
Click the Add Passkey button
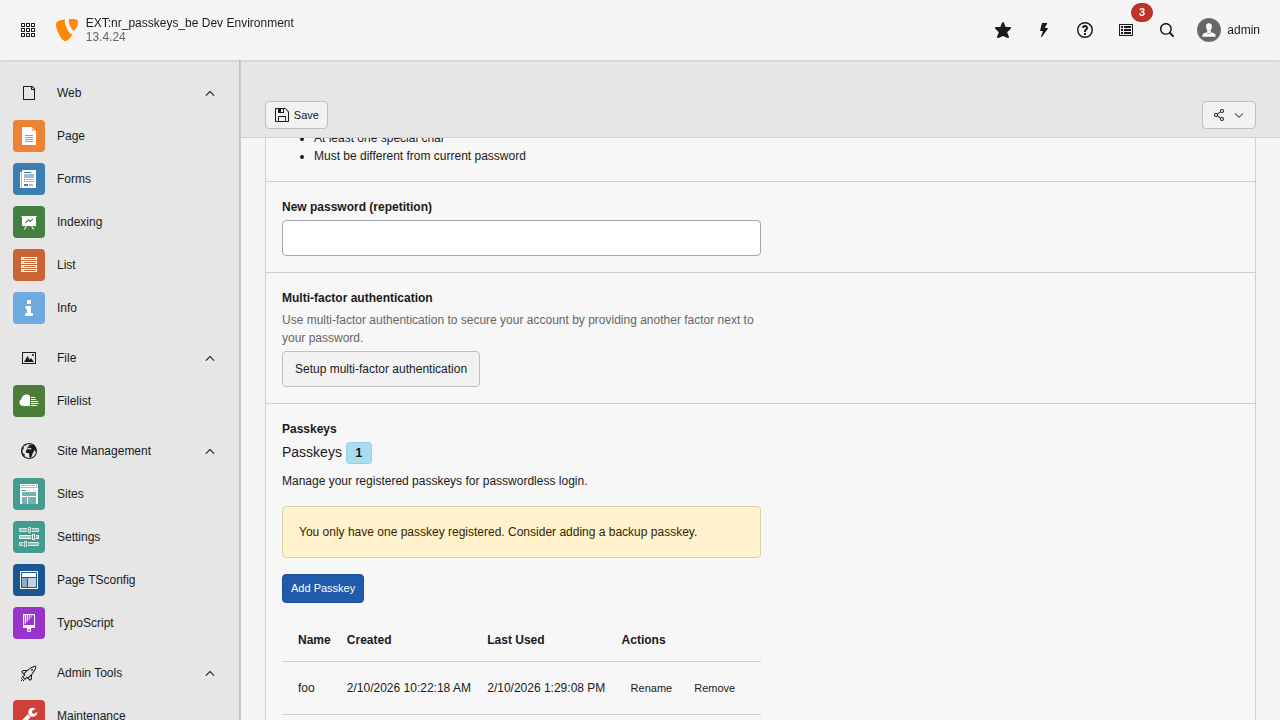click(x=322, y=588)
